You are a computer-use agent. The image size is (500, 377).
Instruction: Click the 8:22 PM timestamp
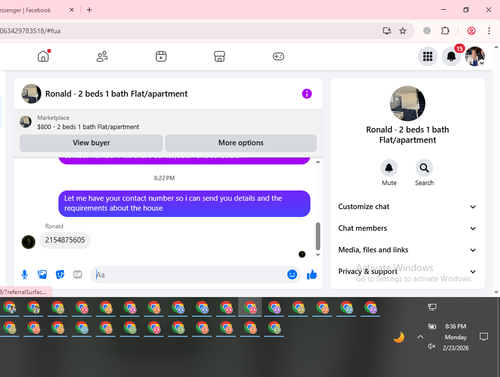tap(164, 178)
